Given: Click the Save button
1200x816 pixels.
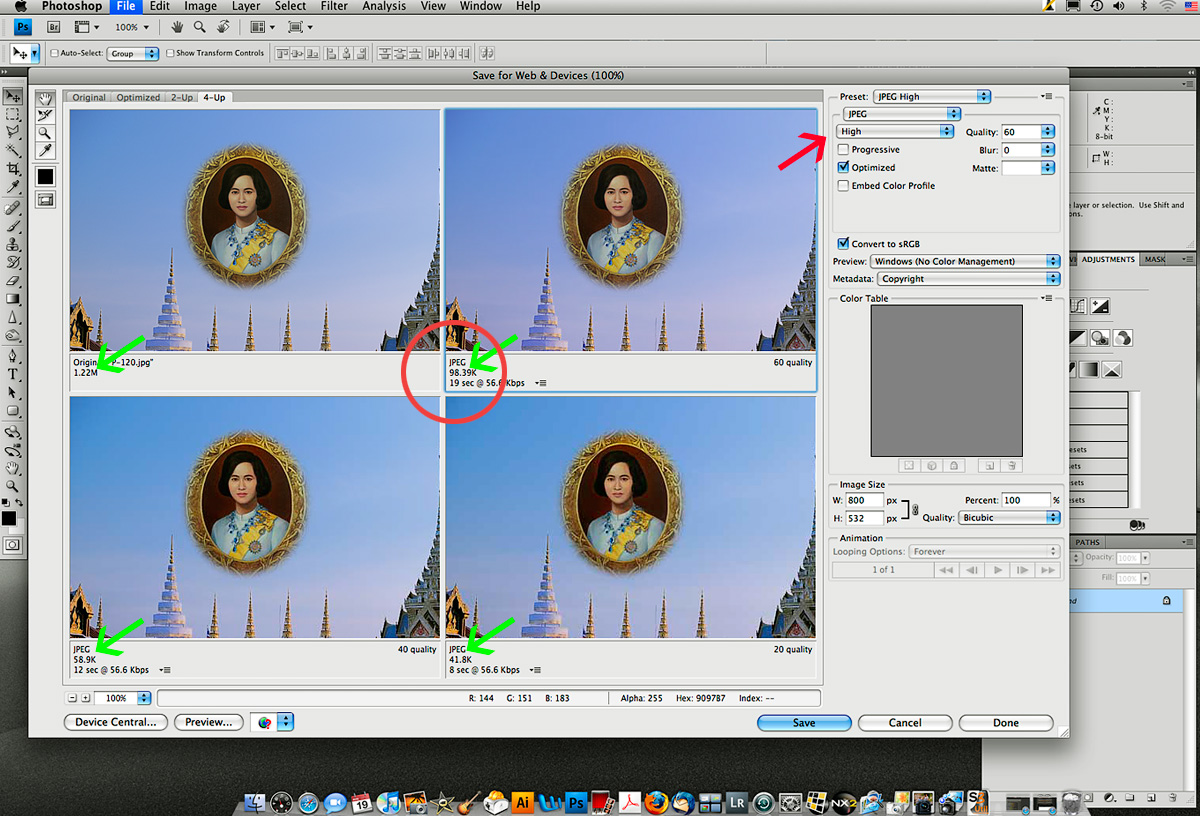Looking at the screenshot, I should (x=804, y=723).
